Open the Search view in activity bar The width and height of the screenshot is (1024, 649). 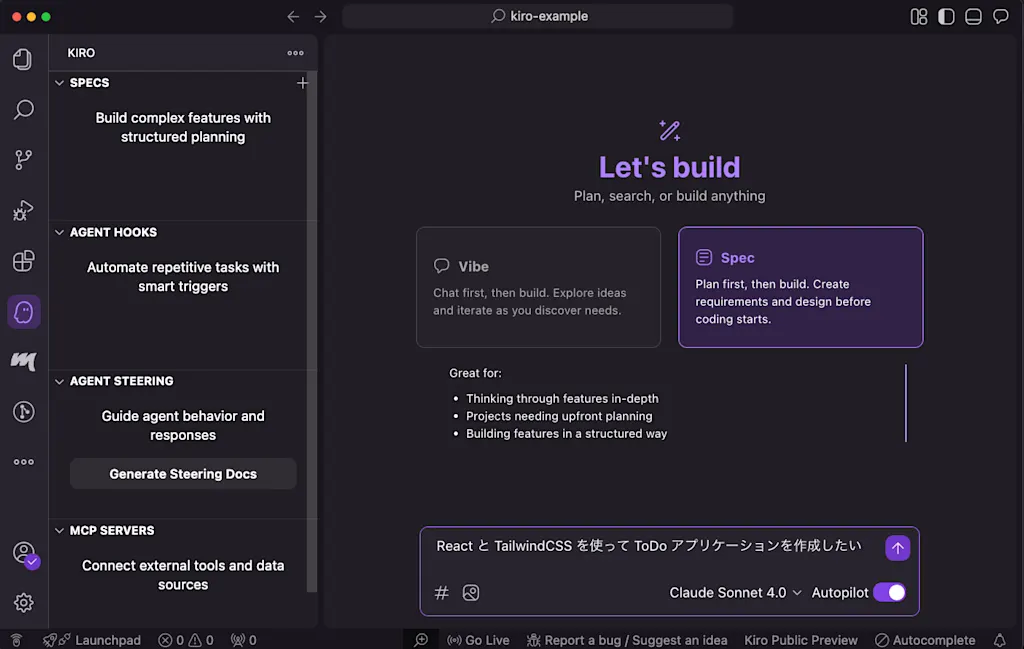coord(24,109)
